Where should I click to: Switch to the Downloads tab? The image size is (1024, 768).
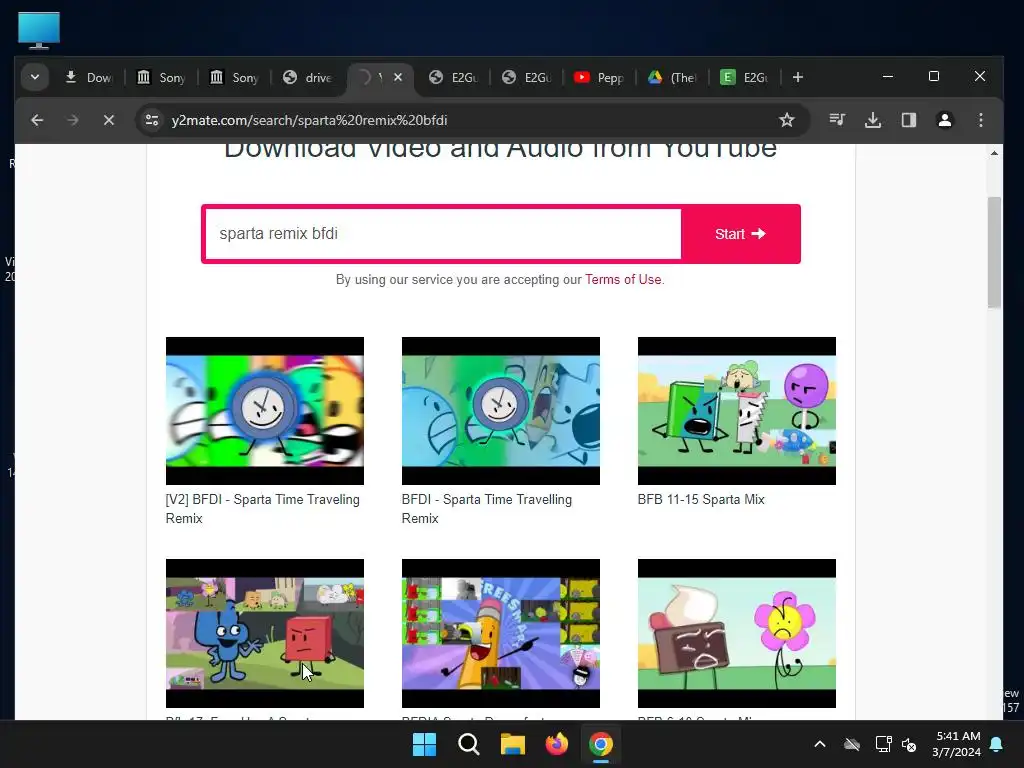[x=89, y=78]
